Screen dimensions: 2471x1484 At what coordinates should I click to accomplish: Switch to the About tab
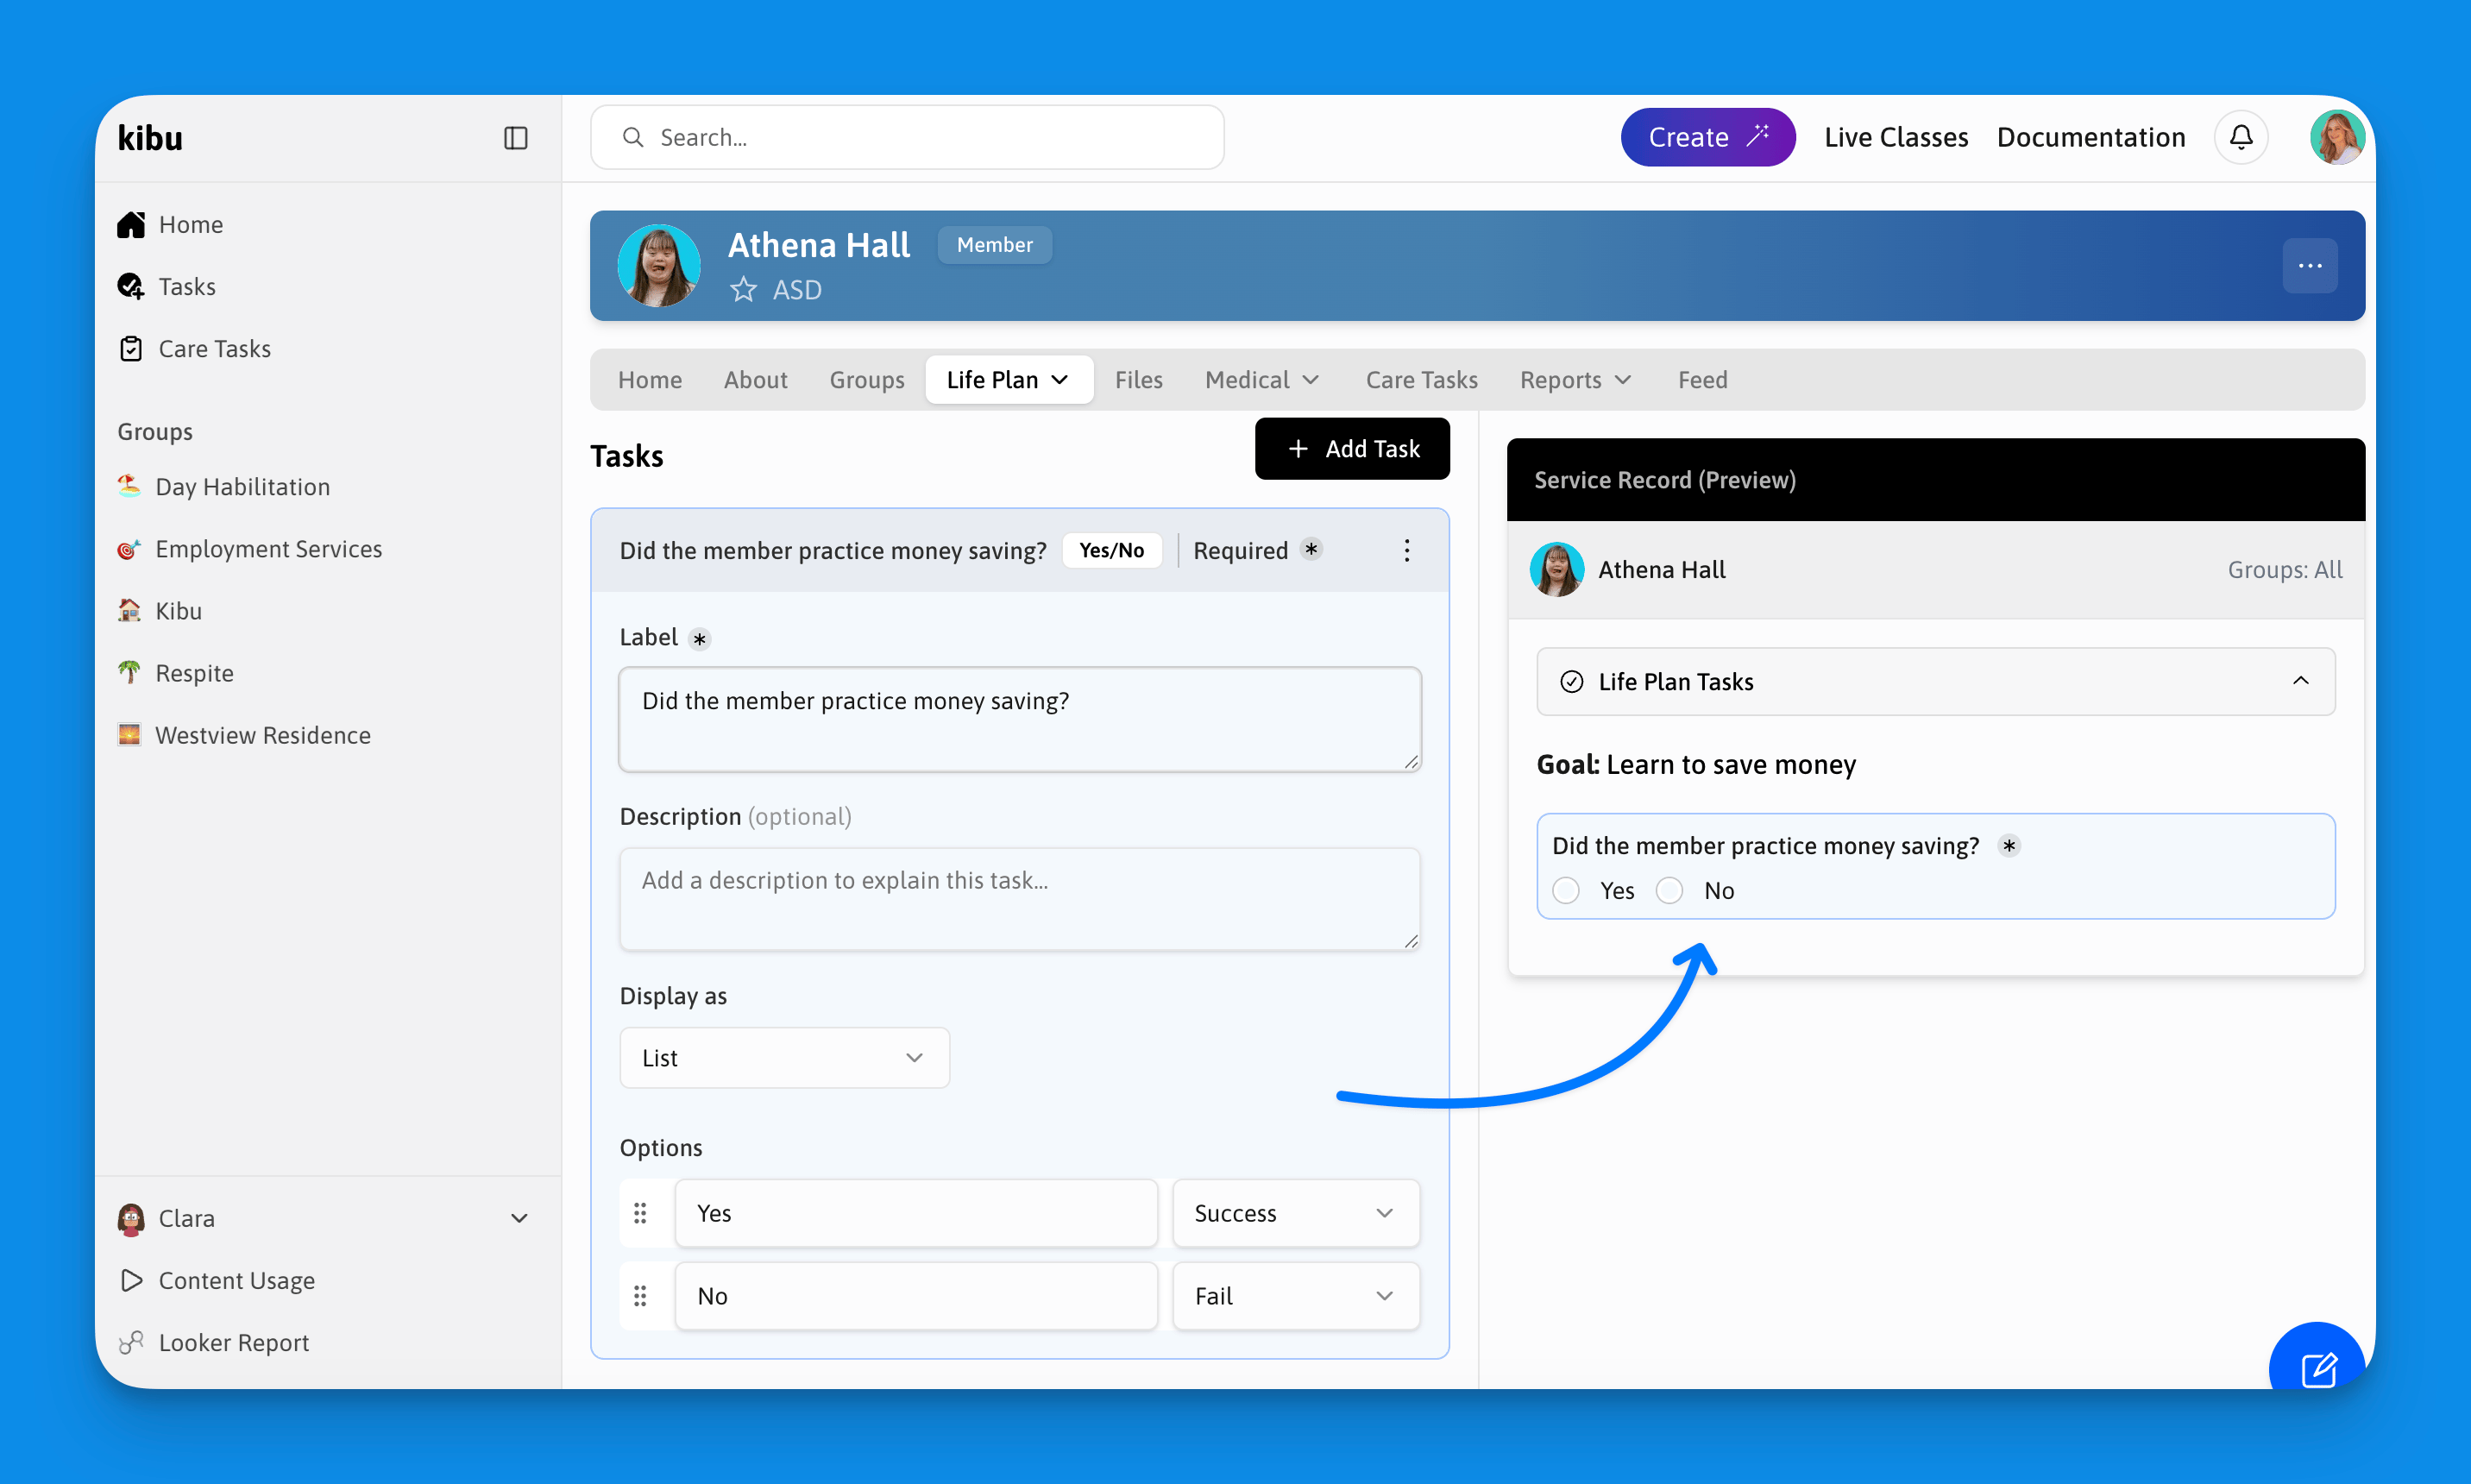click(756, 380)
